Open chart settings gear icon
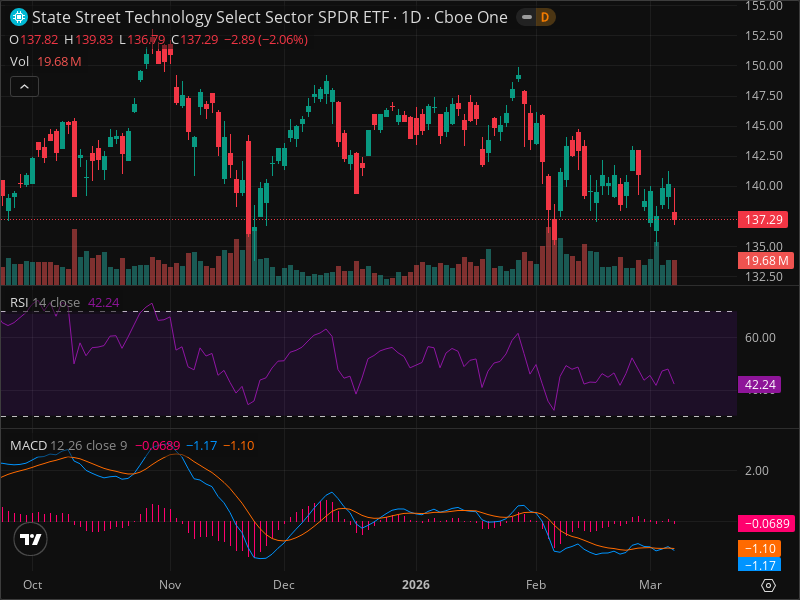The image size is (800, 600). point(768,585)
